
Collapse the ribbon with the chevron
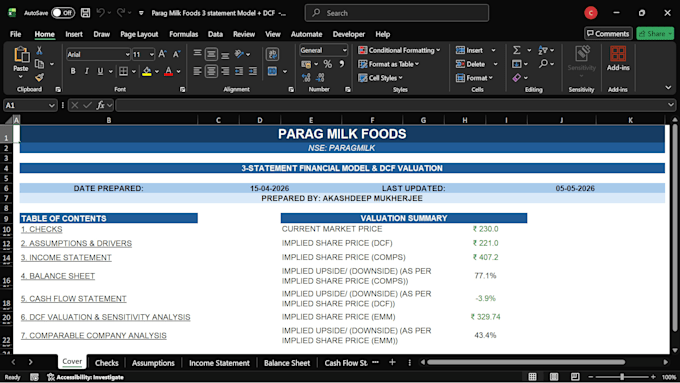click(x=668, y=88)
